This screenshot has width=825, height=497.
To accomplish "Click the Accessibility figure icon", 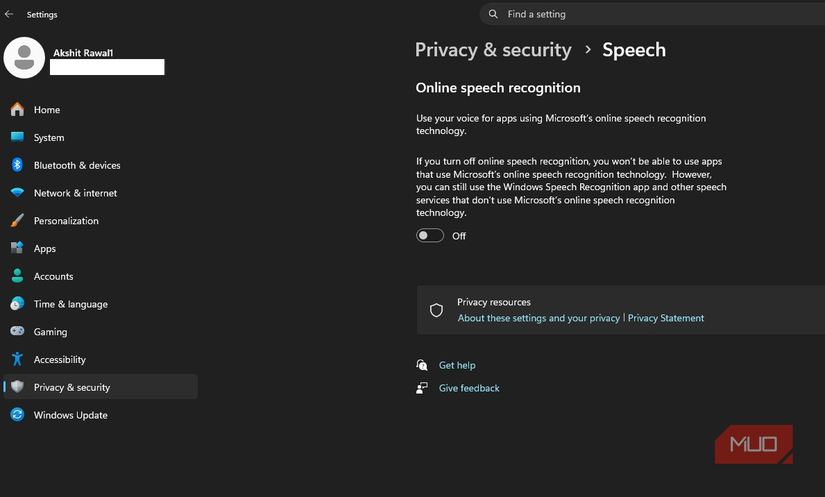I will pyautogui.click(x=17, y=359).
